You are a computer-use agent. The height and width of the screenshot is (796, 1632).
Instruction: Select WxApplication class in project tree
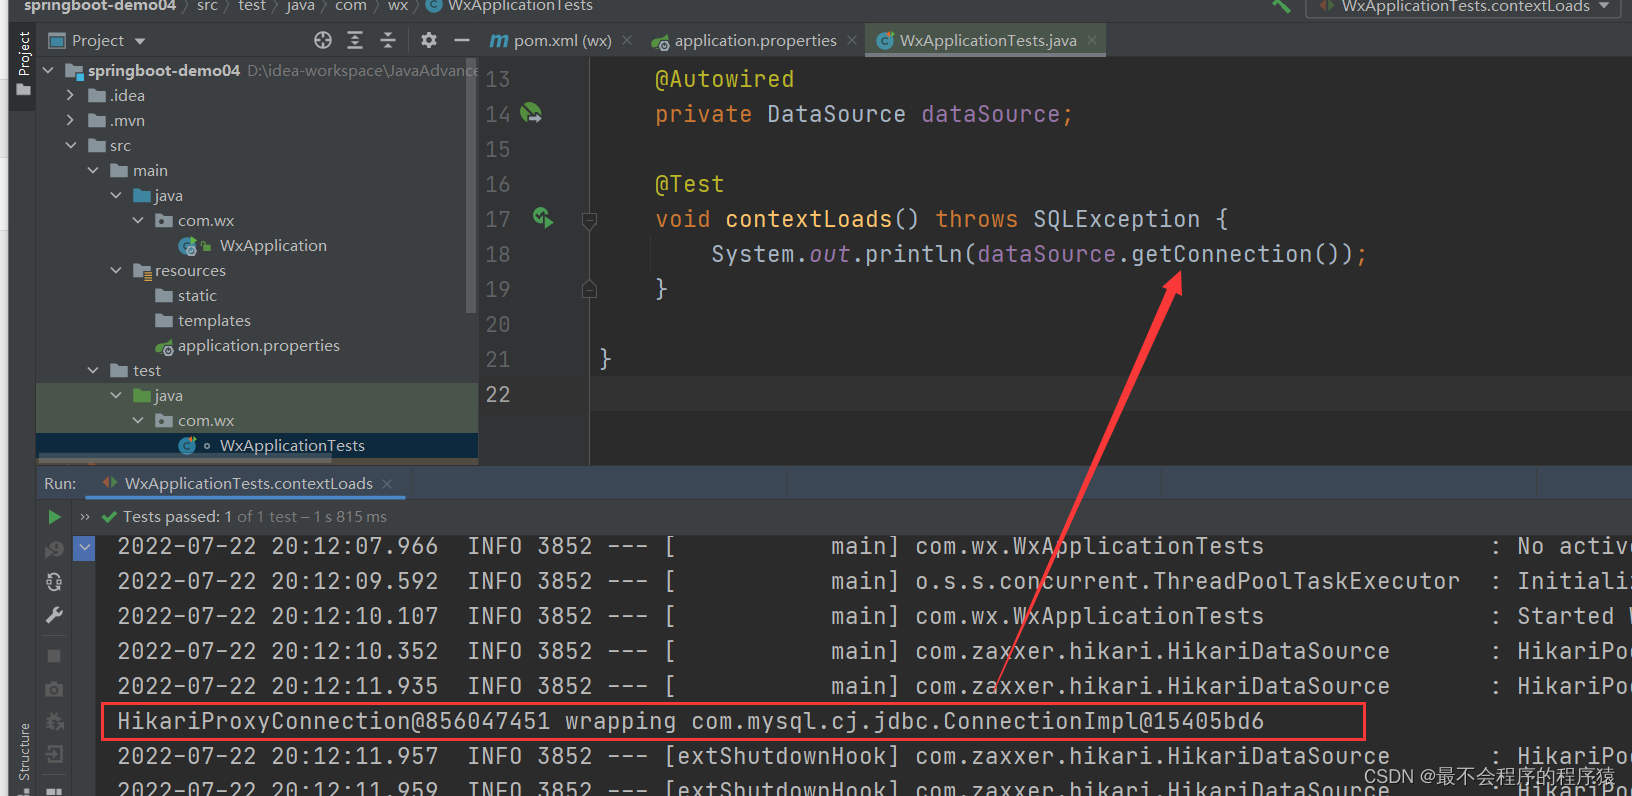point(273,246)
